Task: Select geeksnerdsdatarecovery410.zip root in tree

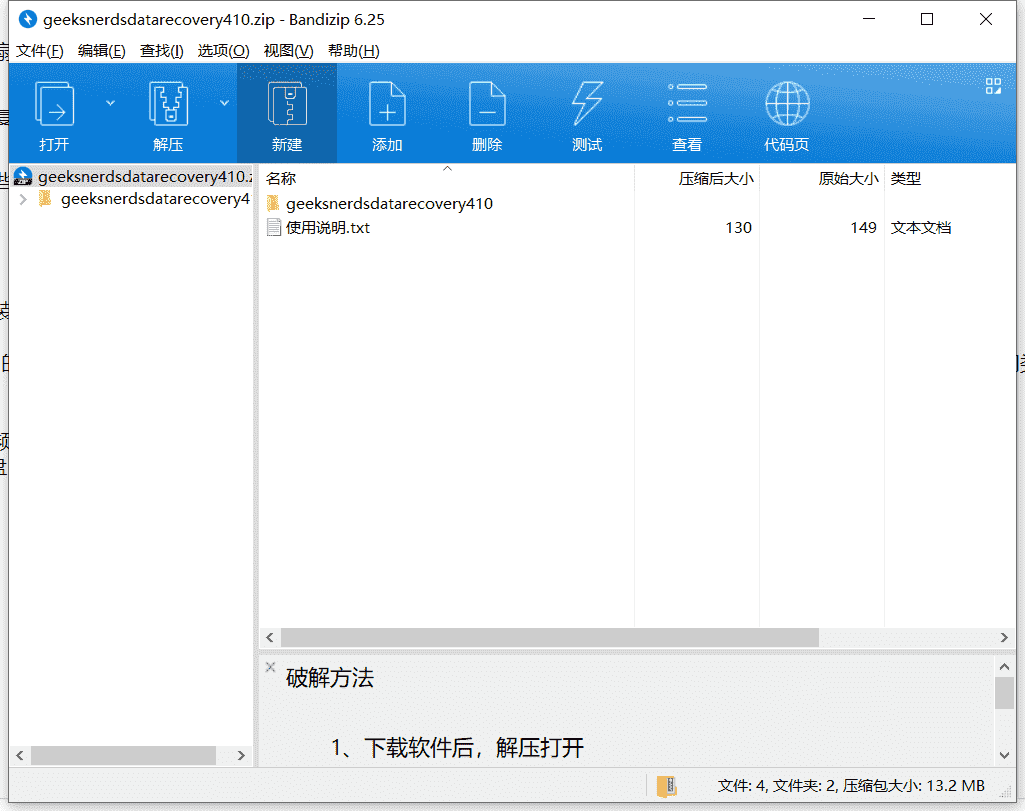Action: pos(133,176)
